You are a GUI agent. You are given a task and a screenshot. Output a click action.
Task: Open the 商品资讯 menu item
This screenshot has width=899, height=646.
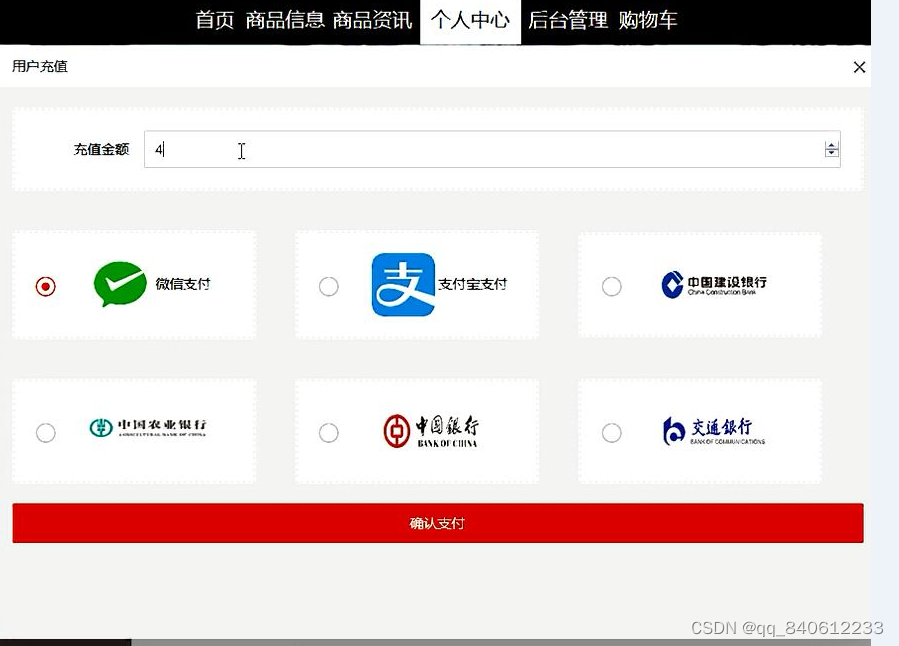pyautogui.click(x=372, y=20)
